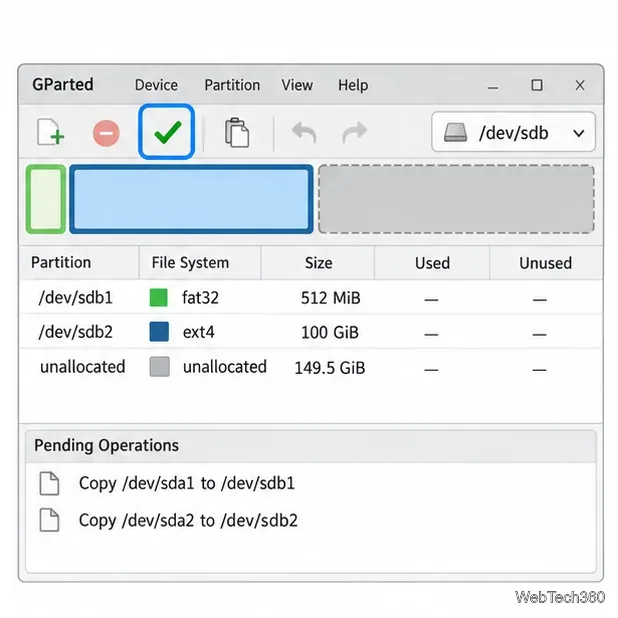Open the /dev/sdb device selector dropdown
The image size is (618, 618).
[513, 132]
